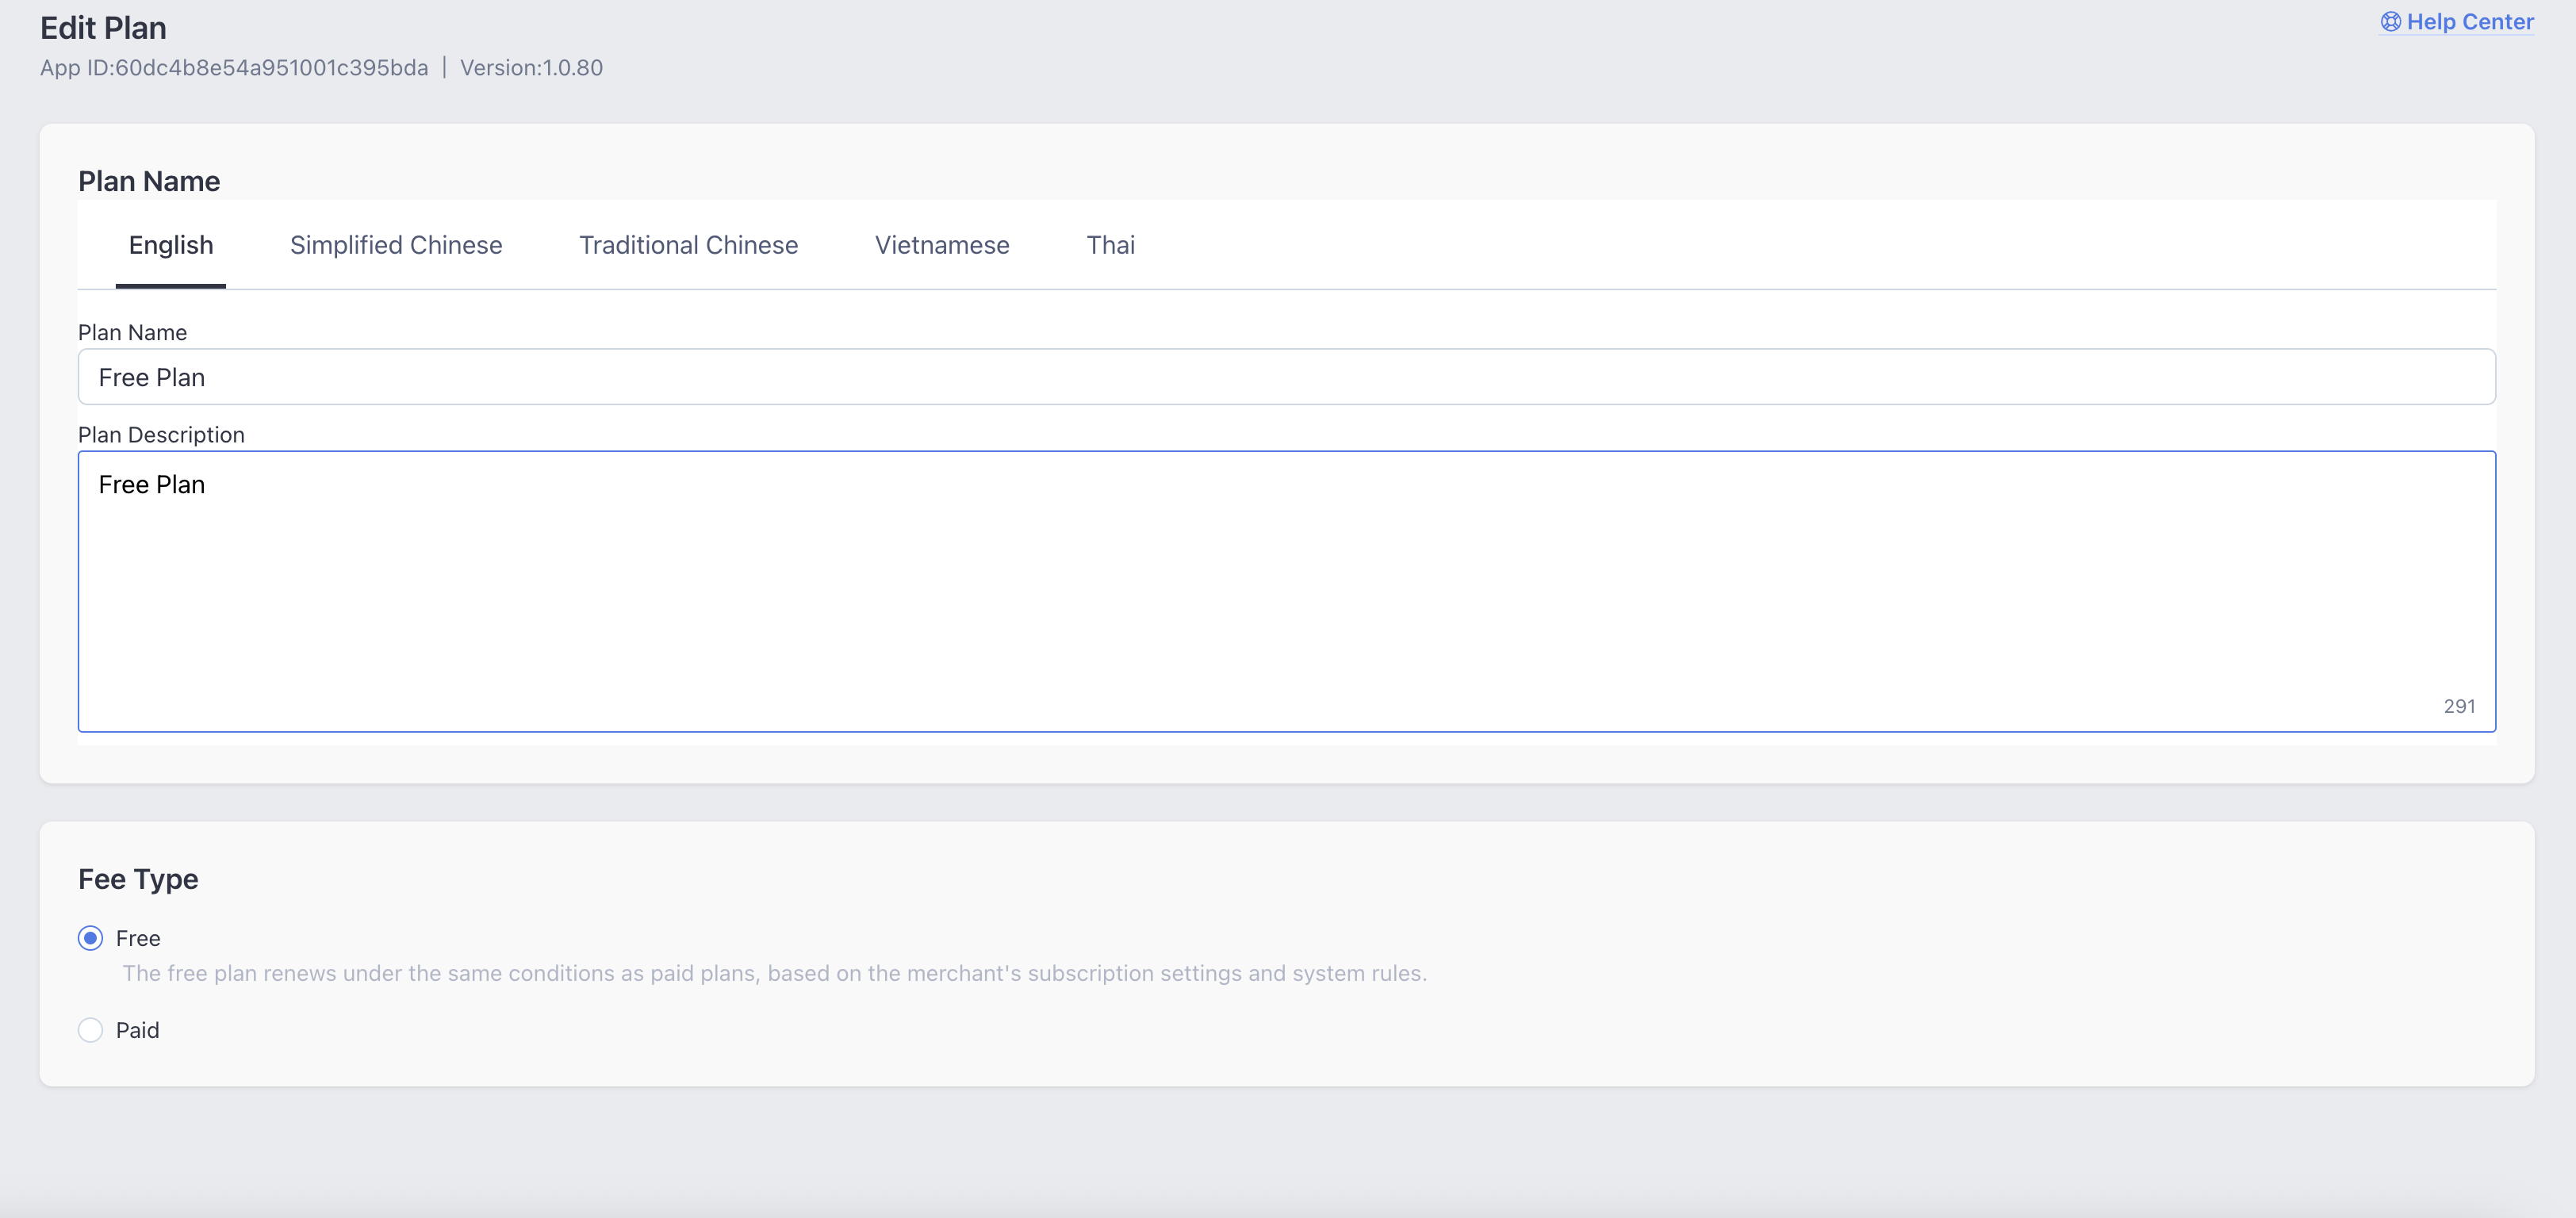Click the Fee Type section heading
Viewport: 2576px width, 1218px height.
(x=138, y=879)
